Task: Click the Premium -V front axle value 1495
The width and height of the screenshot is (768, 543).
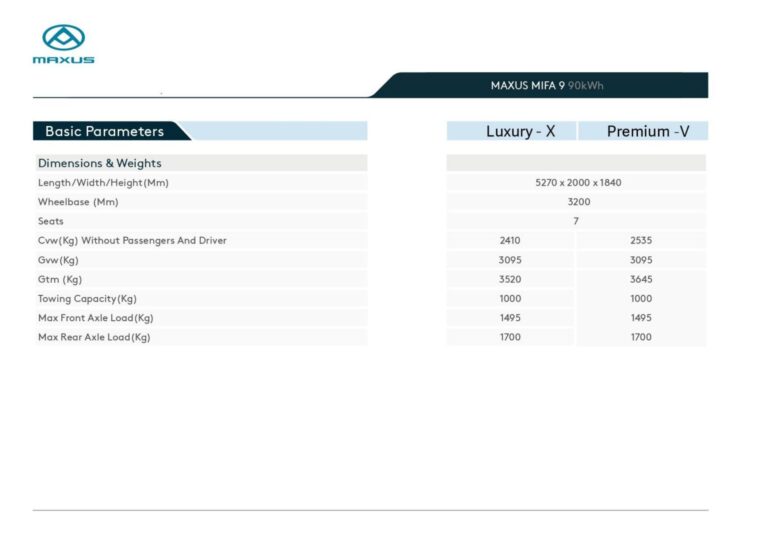Action: click(x=641, y=318)
